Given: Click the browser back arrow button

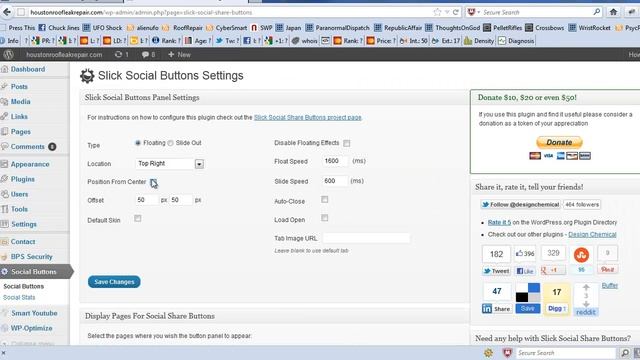Looking at the screenshot, I should tap(7, 12).
